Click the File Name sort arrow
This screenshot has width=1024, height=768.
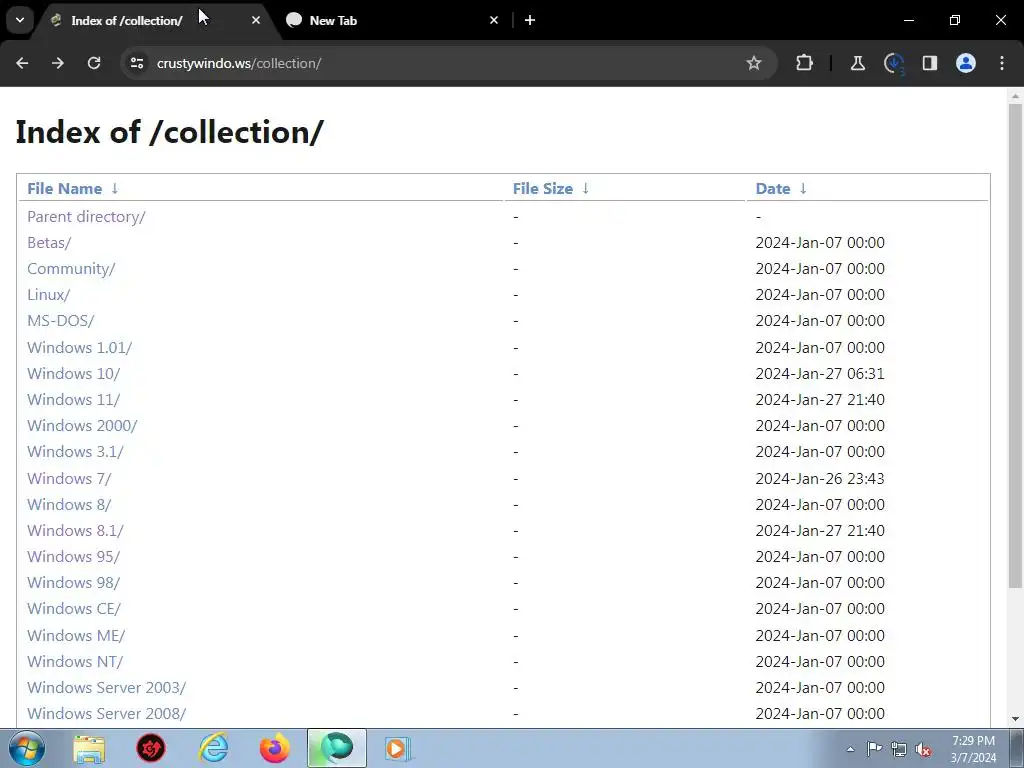coord(115,189)
